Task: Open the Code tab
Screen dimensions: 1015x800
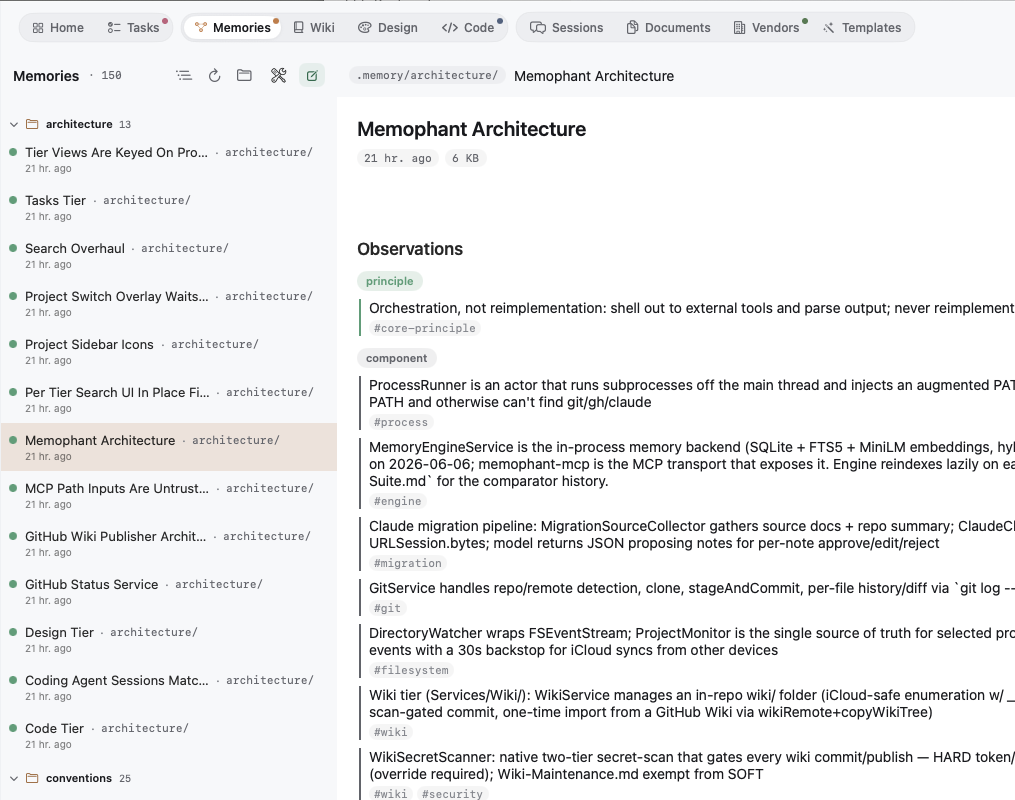Action: coord(468,28)
